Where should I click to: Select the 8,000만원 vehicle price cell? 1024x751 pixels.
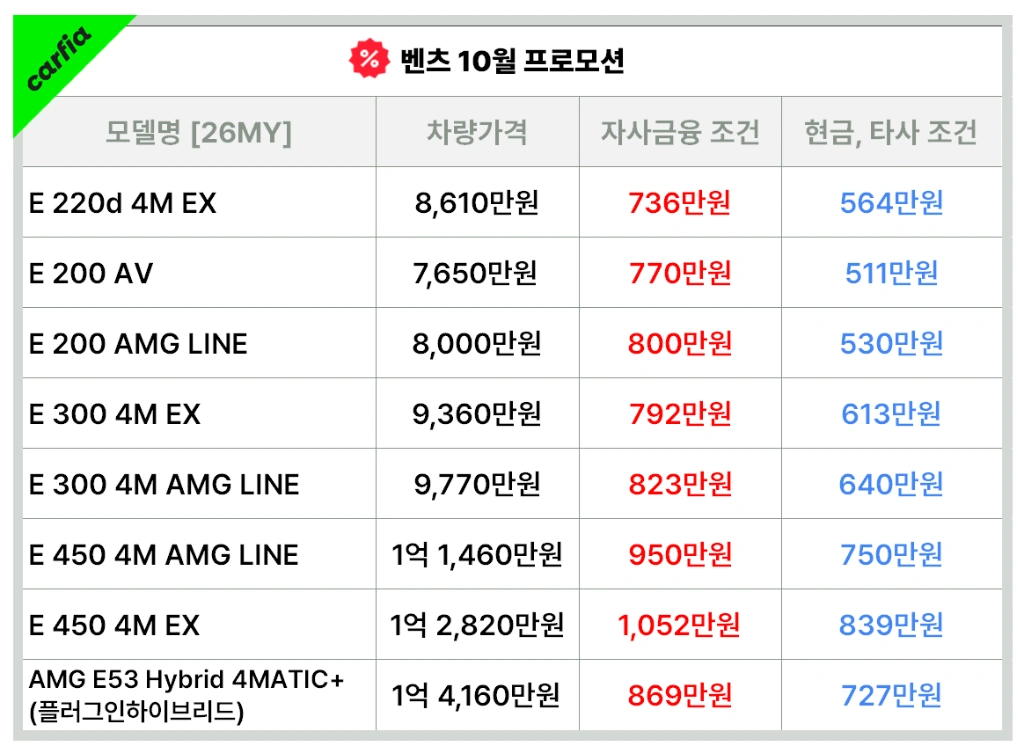(x=476, y=344)
